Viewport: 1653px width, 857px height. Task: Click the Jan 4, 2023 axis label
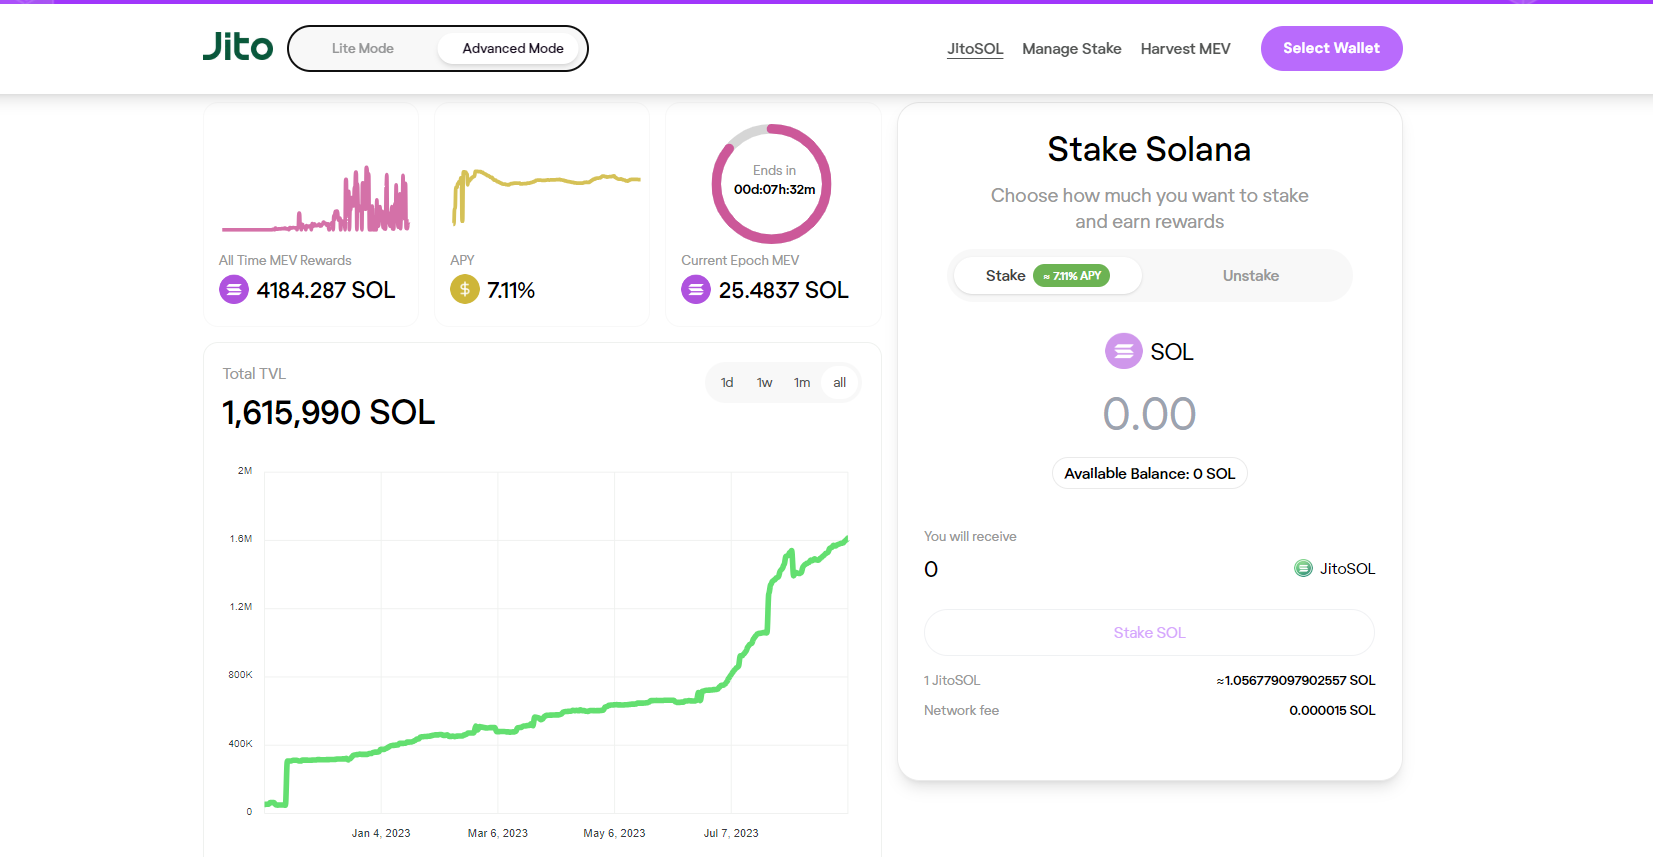pyautogui.click(x=381, y=833)
